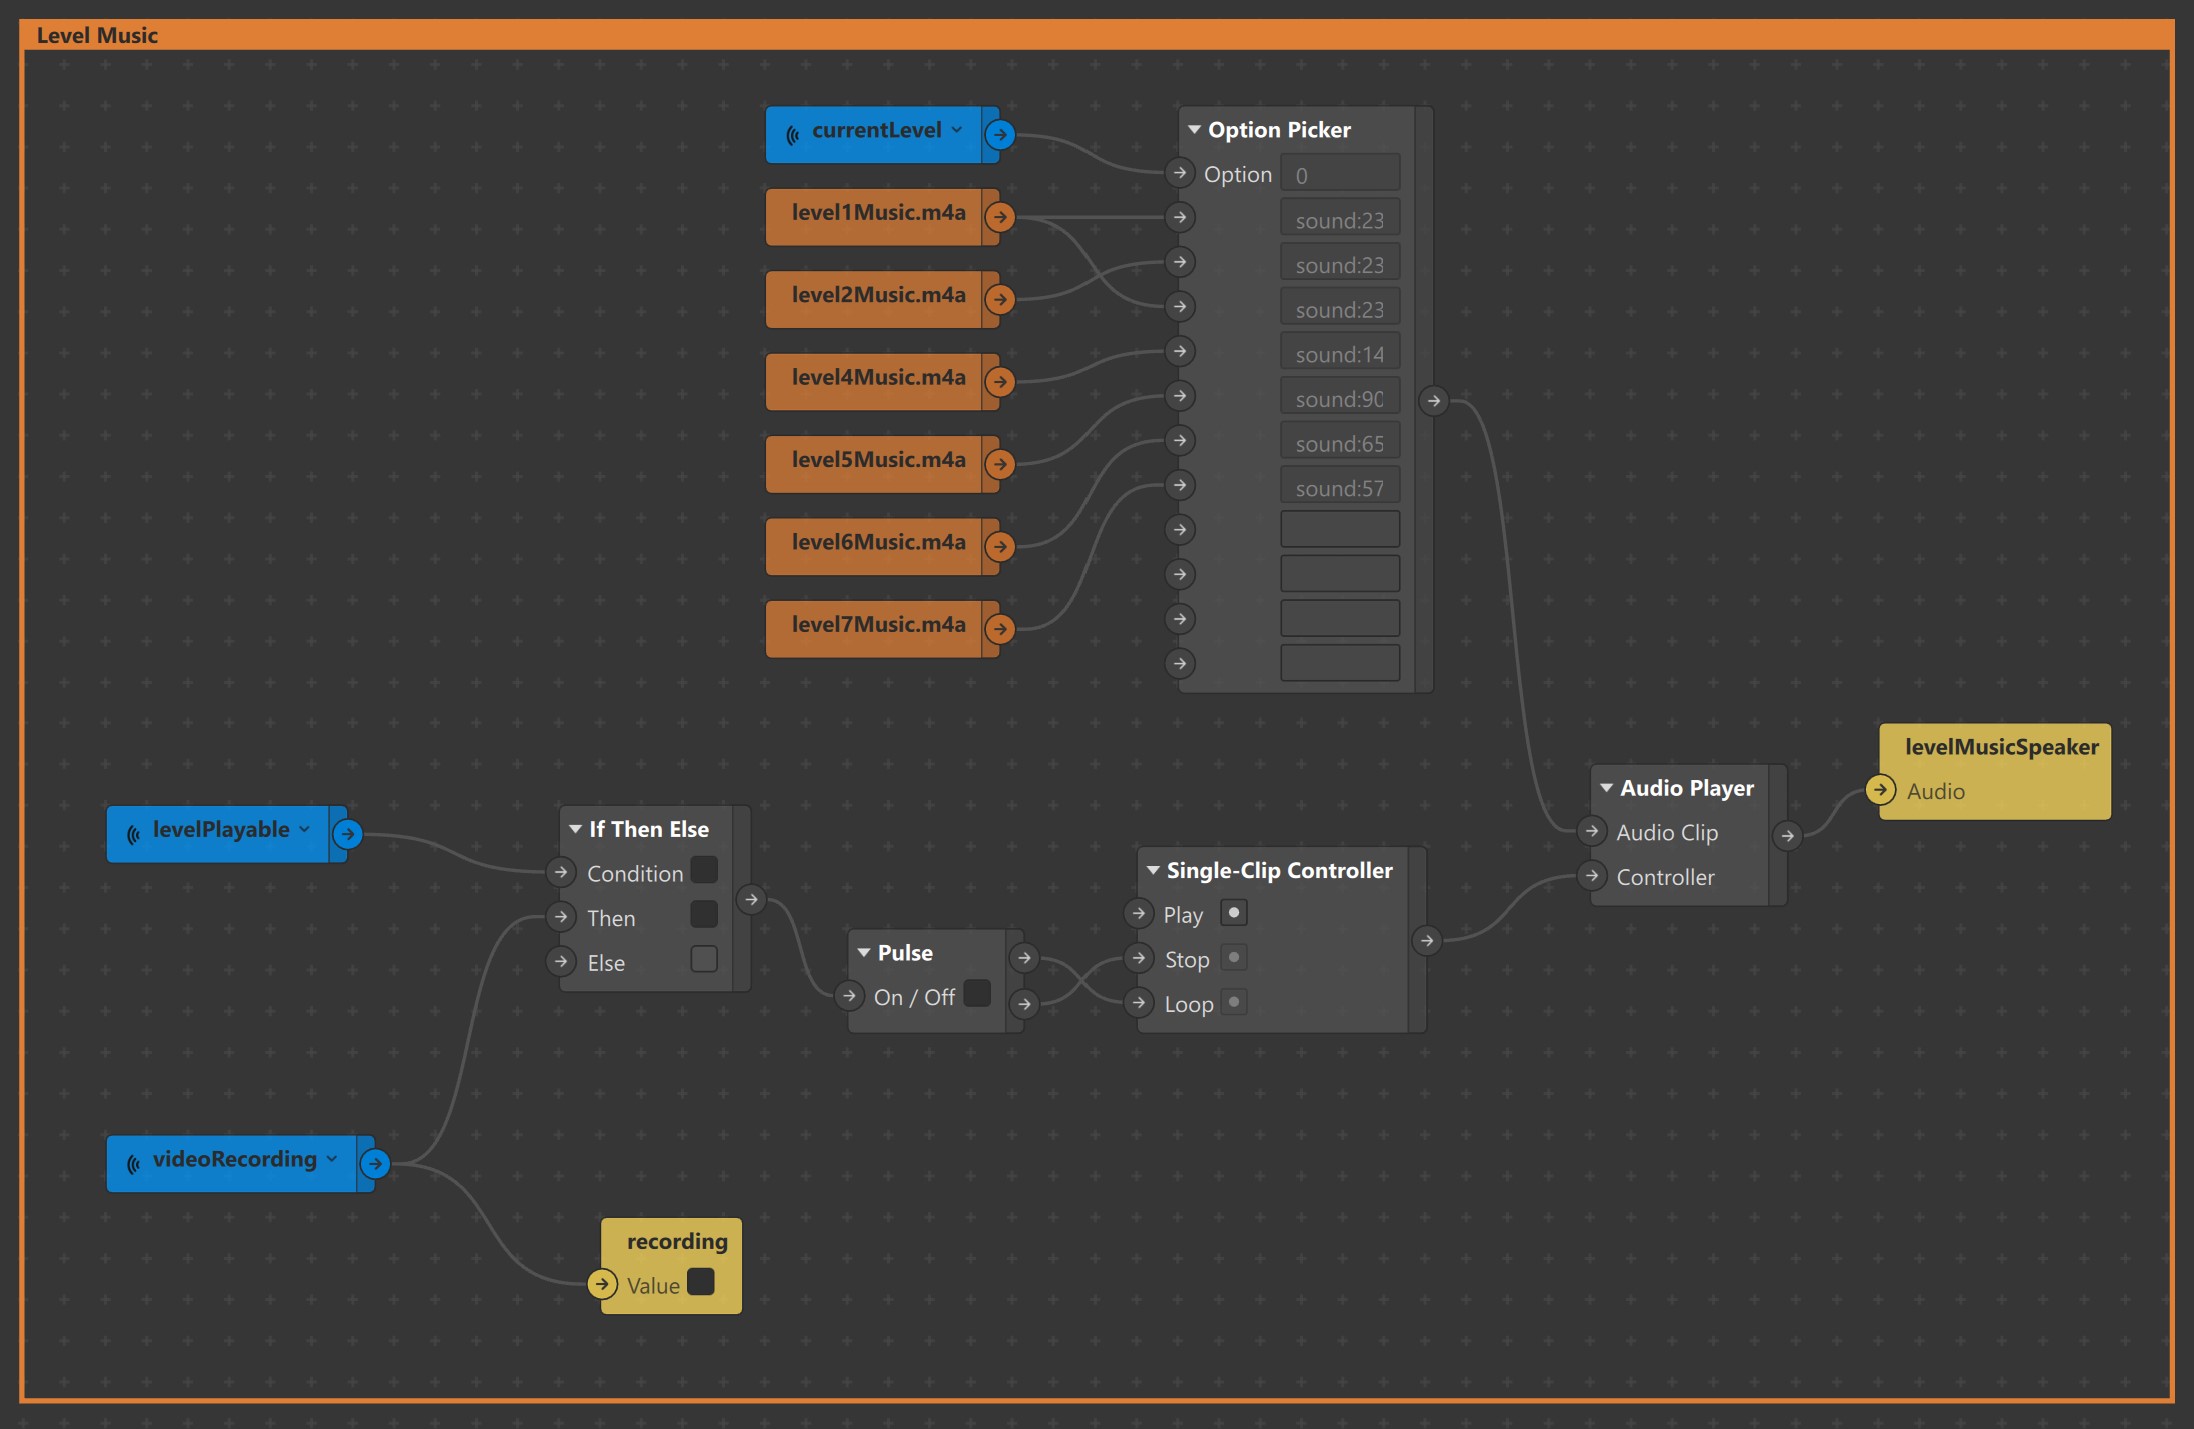Click the Option value input field
Viewport: 2194px width, 1429px height.
click(1339, 175)
